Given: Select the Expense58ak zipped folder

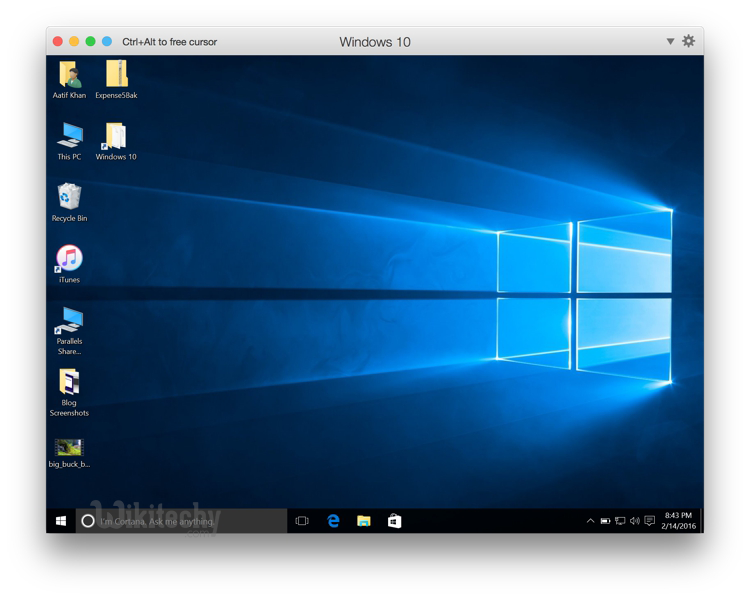Looking at the screenshot, I should pyautogui.click(x=116, y=75).
